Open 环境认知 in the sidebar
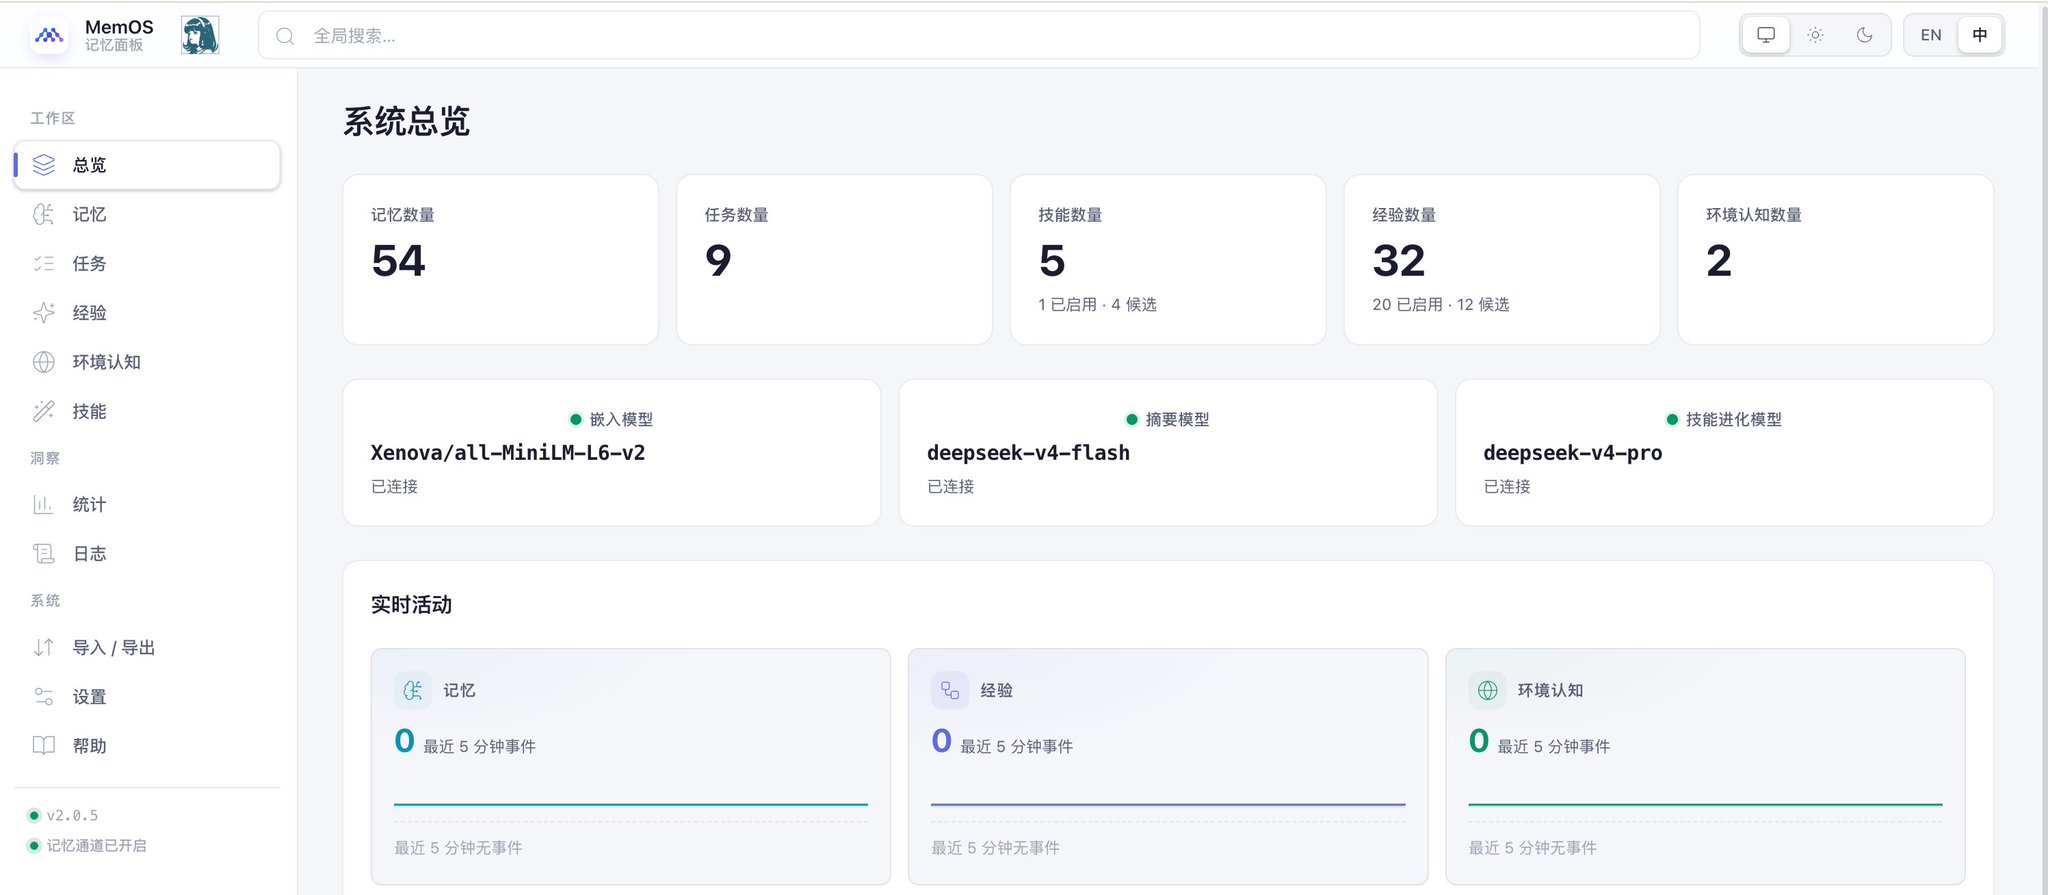The image size is (2048, 895). [147, 362]
